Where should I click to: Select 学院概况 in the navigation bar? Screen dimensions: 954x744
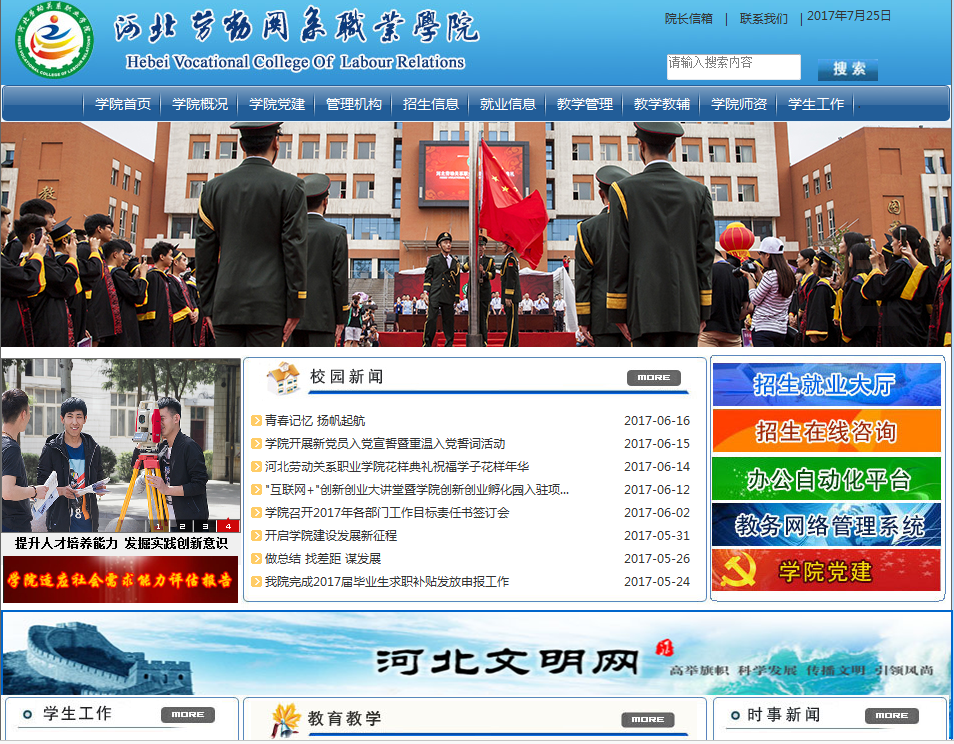coord(200,104)
